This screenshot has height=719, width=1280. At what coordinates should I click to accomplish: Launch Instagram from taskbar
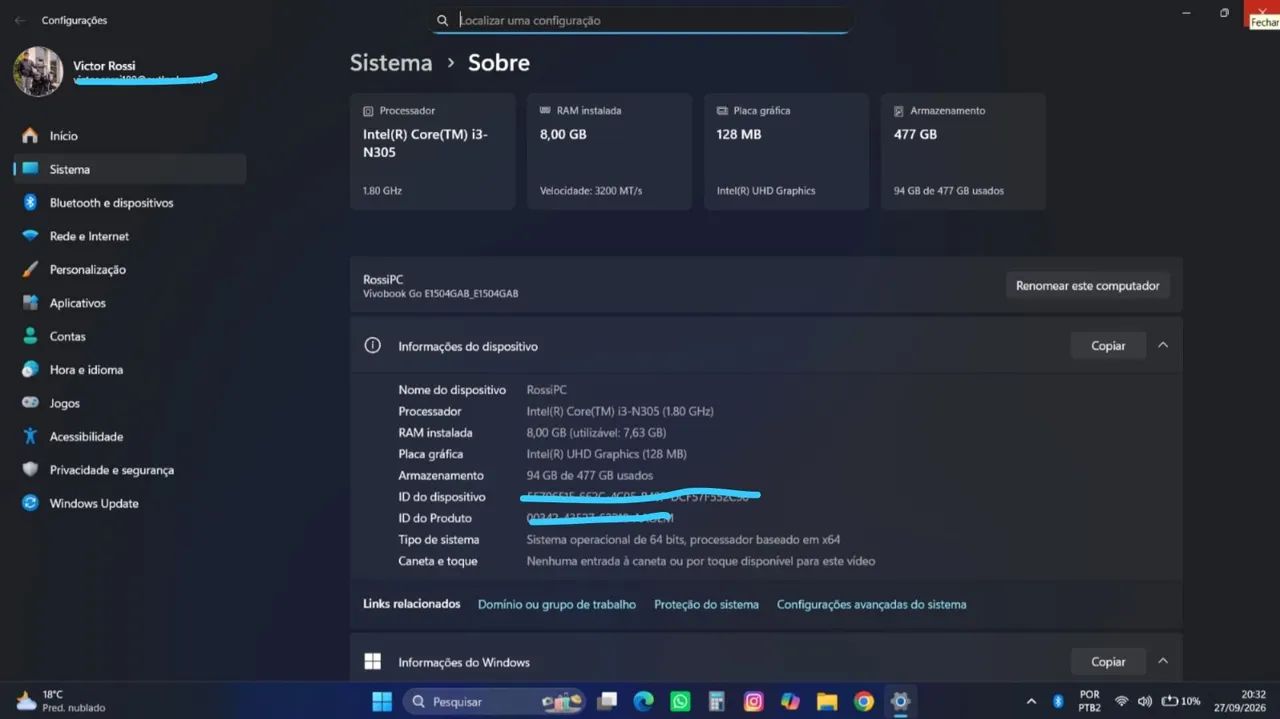click(x=754, y=702)
